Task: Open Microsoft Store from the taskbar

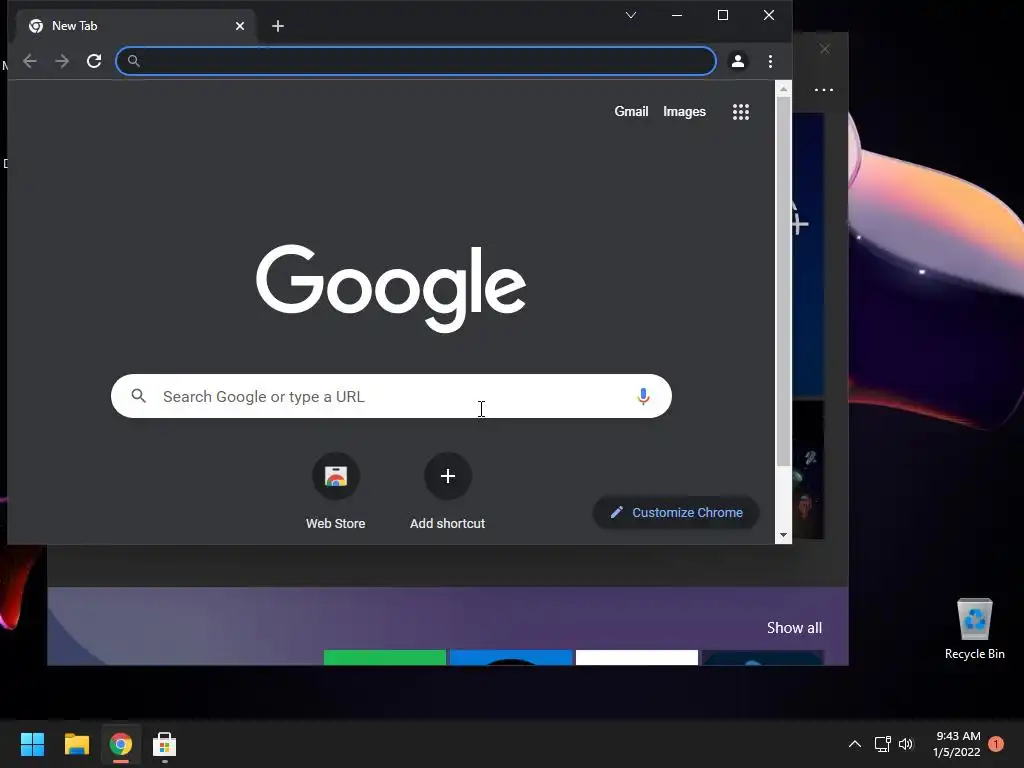Action: pyautogui.click(x=165, y=744)
